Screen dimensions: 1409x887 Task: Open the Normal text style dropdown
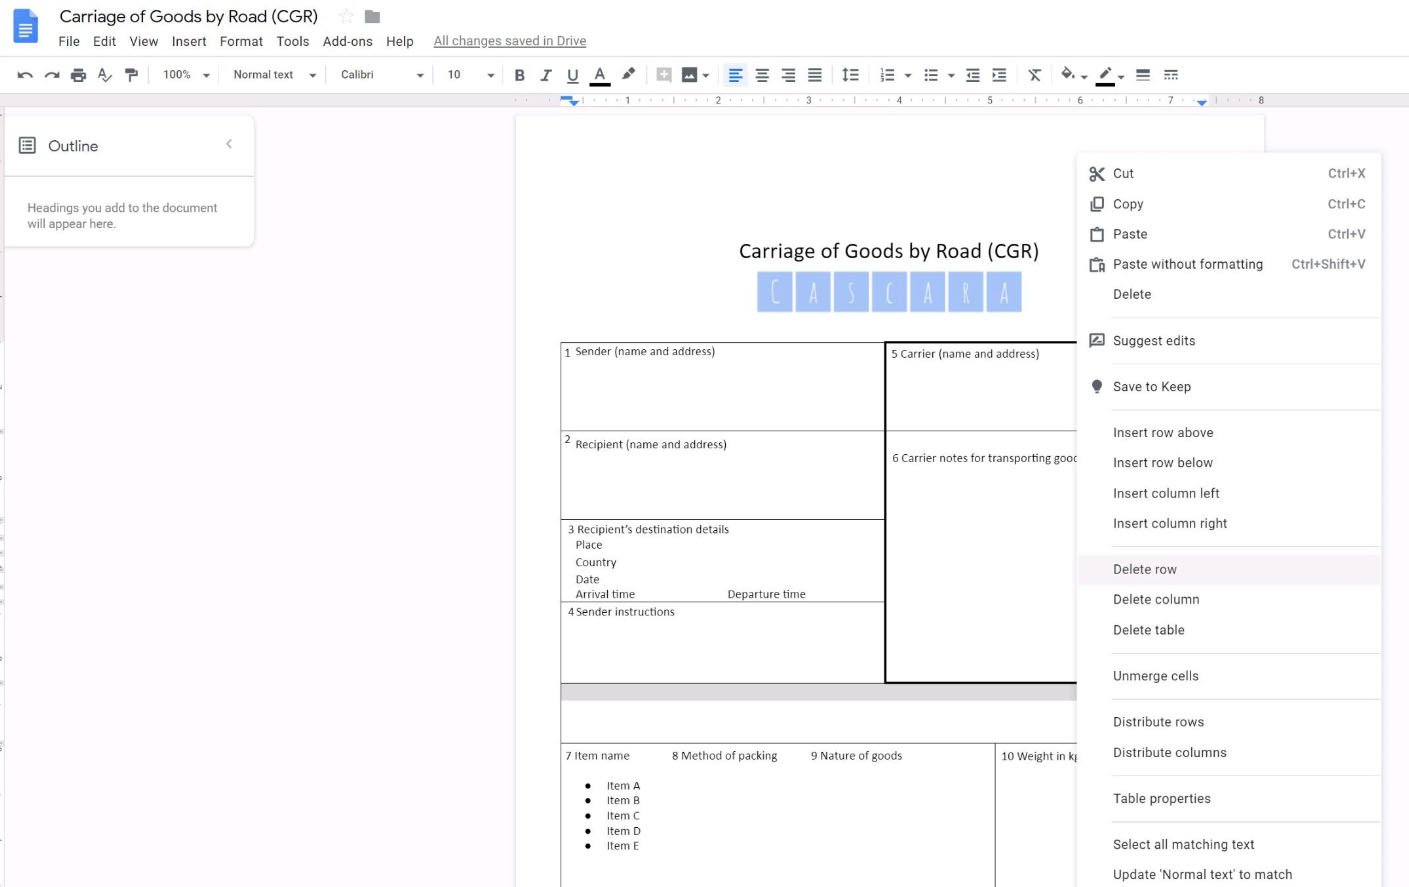274,75
